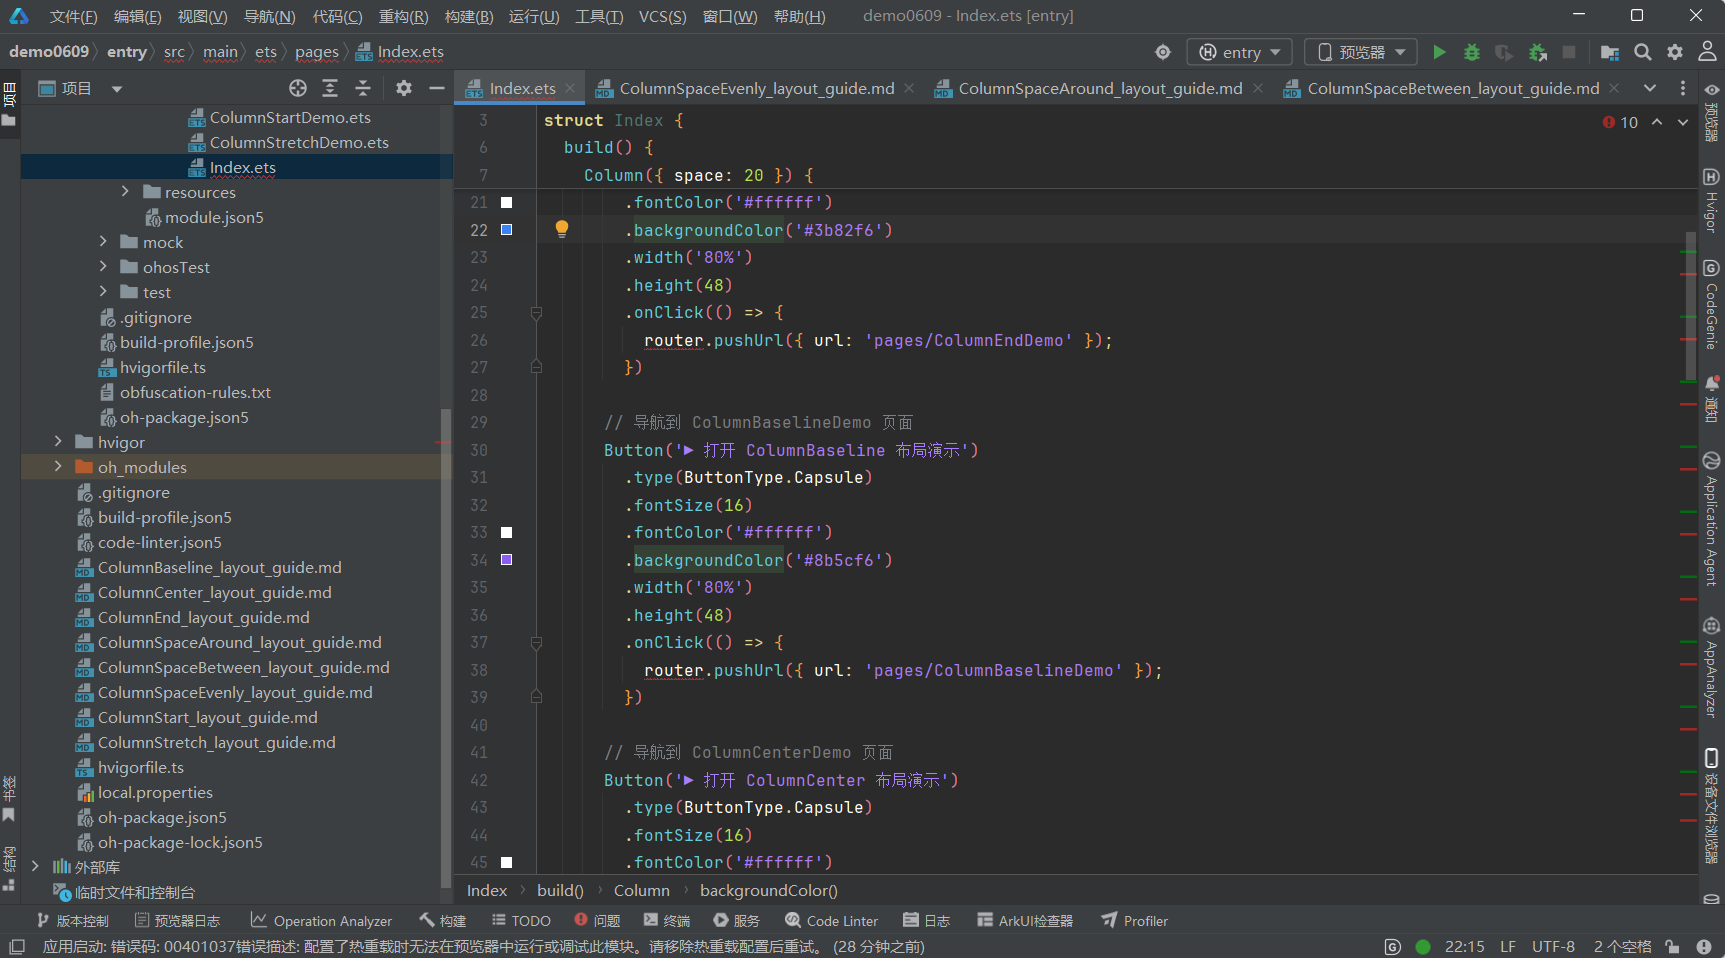The height and width of the screenshot is (958, 1725).
Task: Open Hvigor side panel
Action: click(x=1711, y=200)
